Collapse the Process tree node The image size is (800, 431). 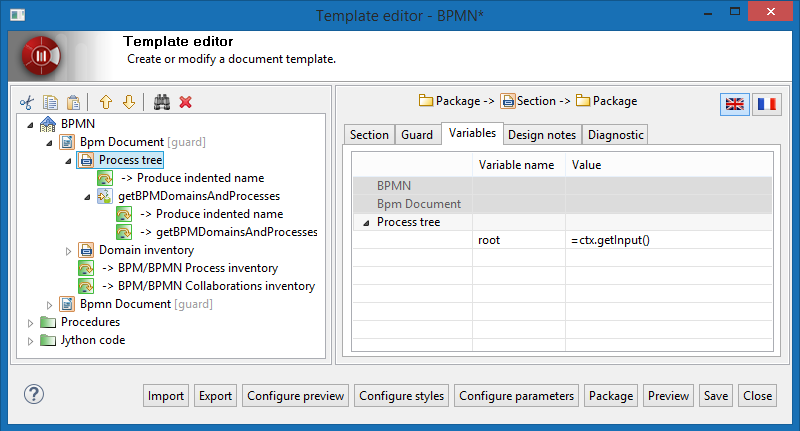[68, 161]
